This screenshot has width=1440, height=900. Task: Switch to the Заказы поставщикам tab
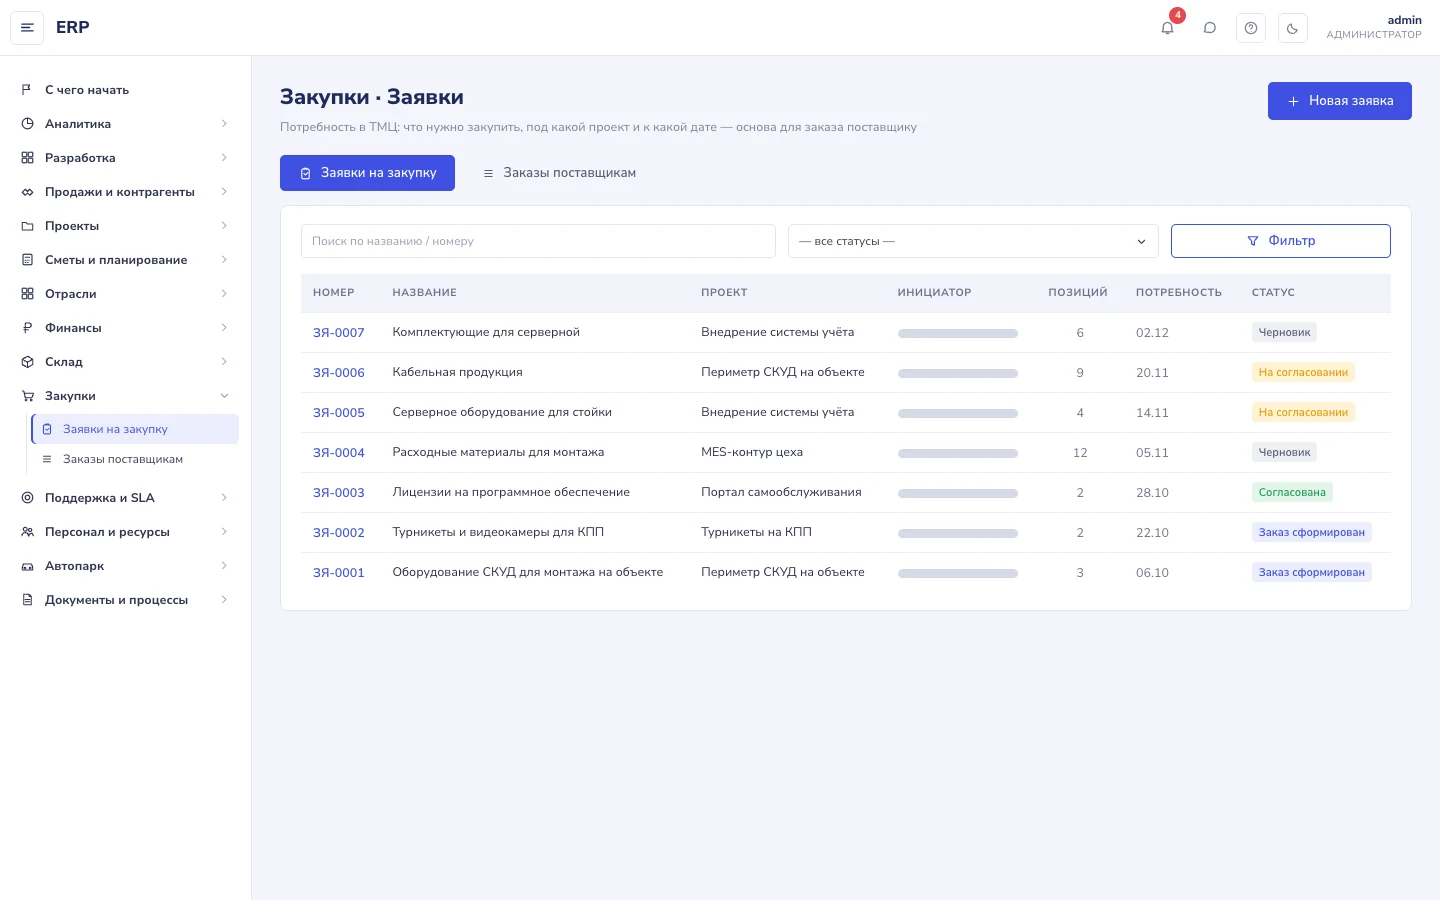[559, 173]
